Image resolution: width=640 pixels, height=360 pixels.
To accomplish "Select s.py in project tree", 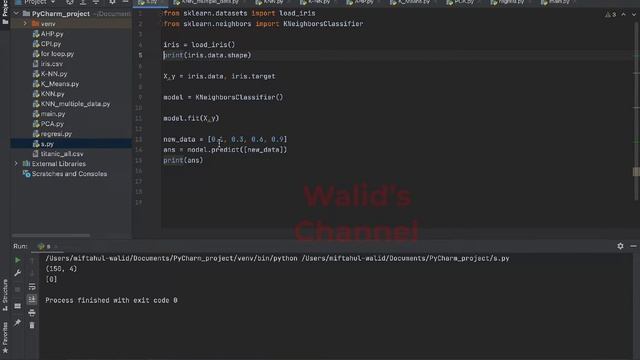I will pos(43,144).
